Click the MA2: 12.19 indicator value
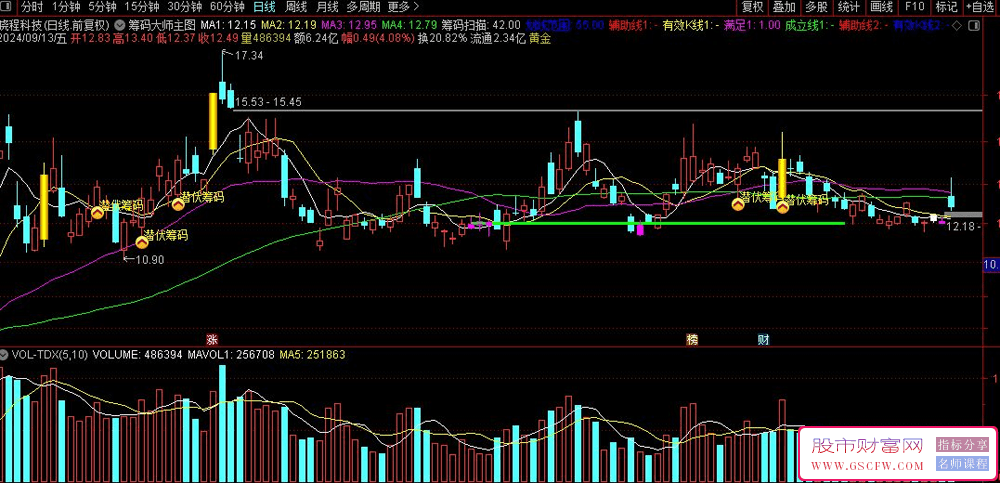 coord(288,26)
